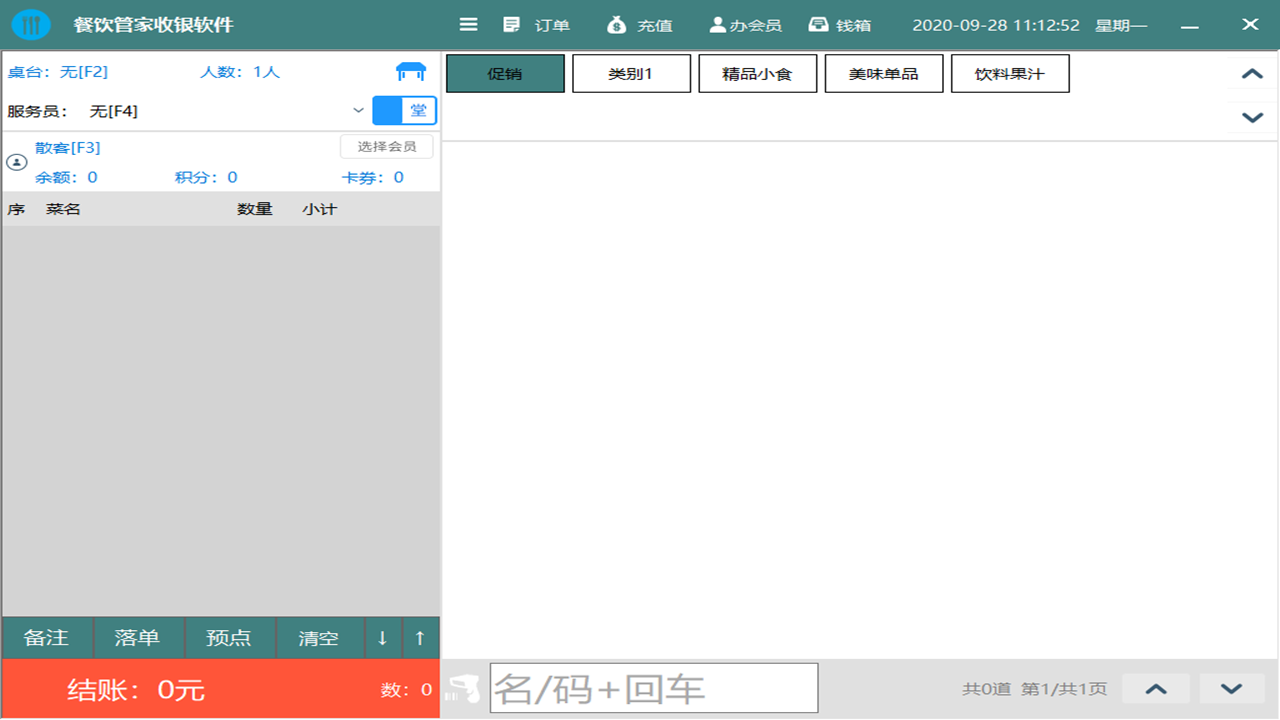This screenshot has width=1280, height=720.
Task: Click the 结账 checkout button
Action: [x=221, y=689]
